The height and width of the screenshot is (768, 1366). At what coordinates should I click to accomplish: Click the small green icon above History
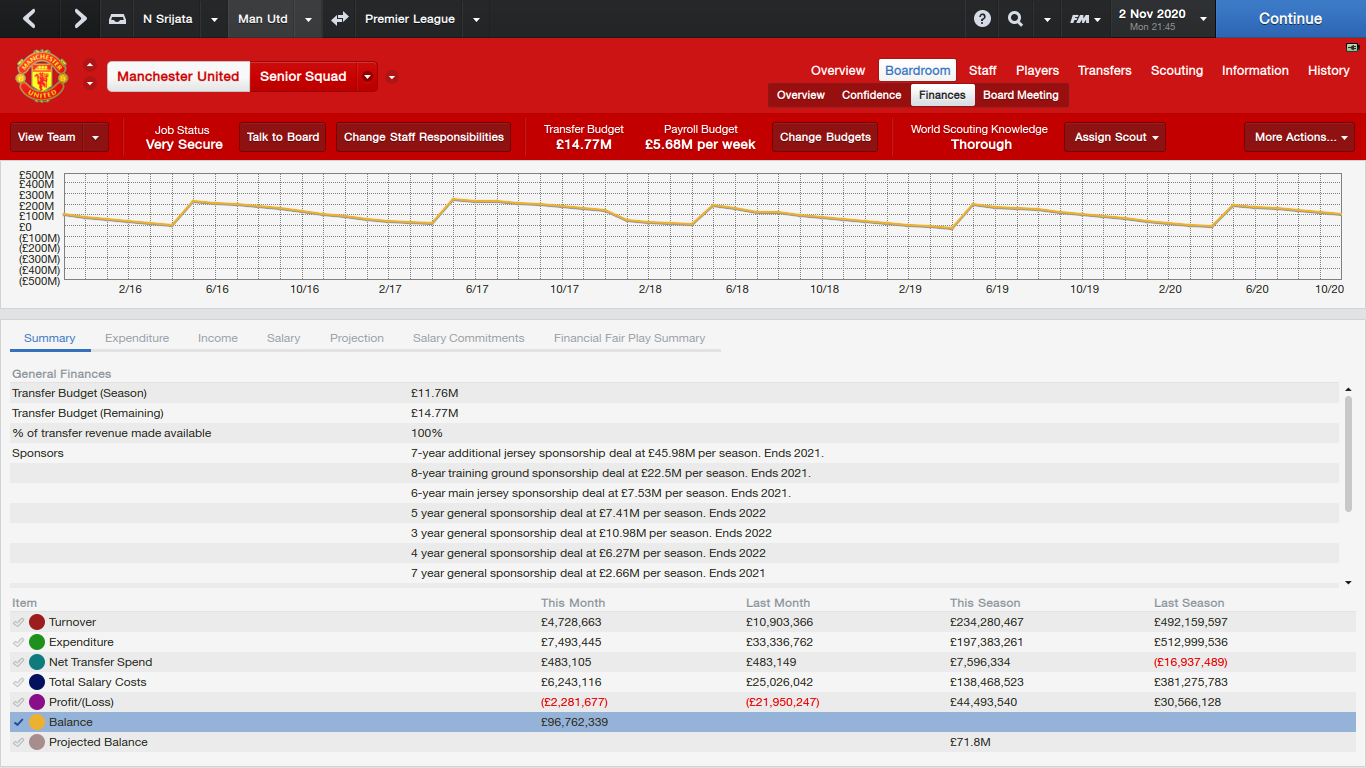coord(1352,47)
